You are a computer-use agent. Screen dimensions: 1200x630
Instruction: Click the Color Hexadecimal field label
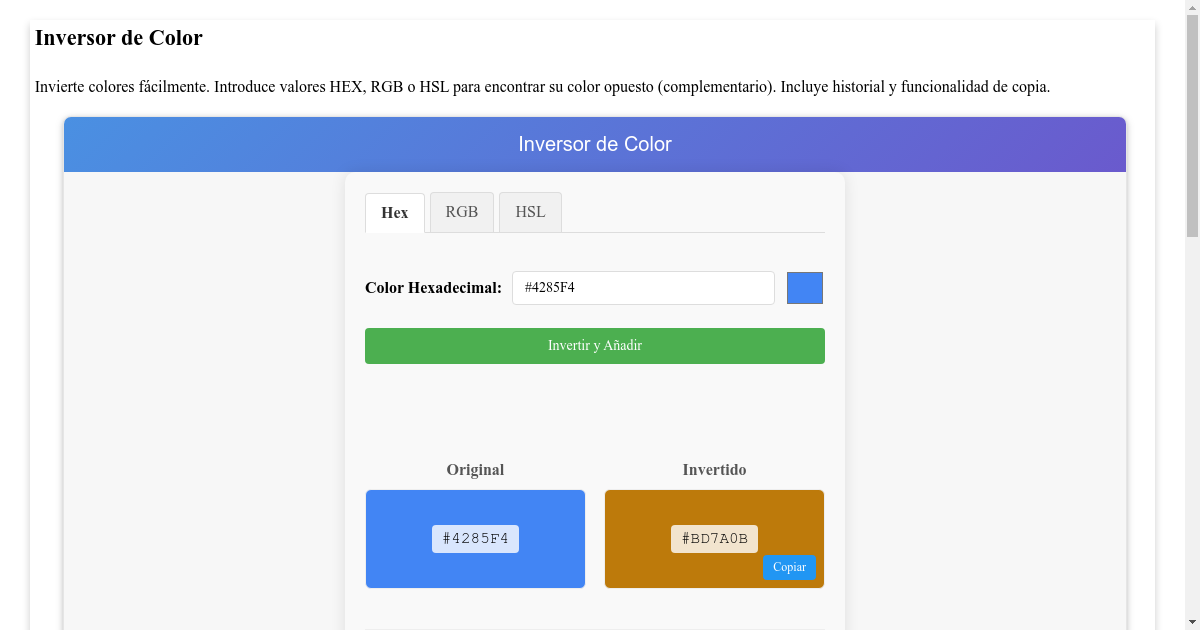coord(432,288)
